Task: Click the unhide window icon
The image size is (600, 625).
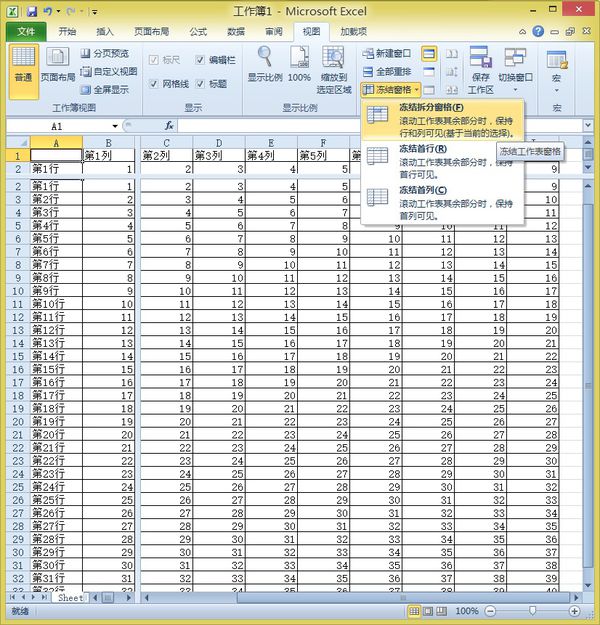Action: (x=429, y=90)
